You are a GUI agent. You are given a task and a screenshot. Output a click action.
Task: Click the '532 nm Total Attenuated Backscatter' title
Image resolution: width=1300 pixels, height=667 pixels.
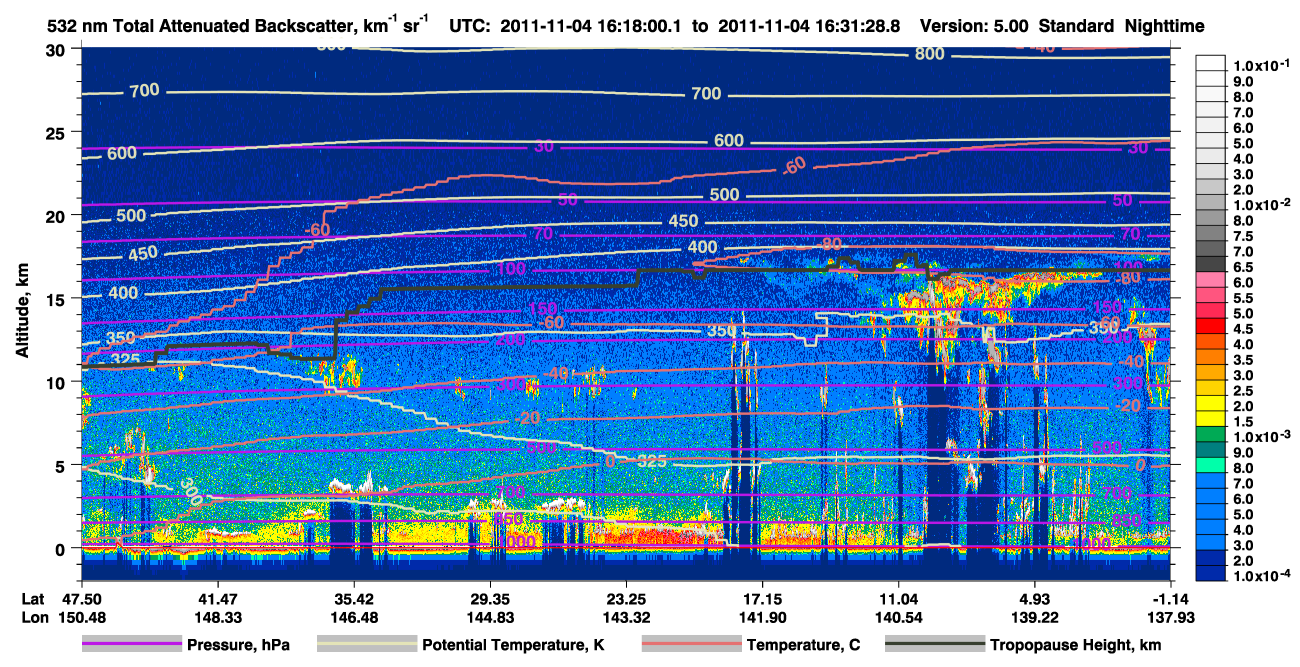click(199, 26)
